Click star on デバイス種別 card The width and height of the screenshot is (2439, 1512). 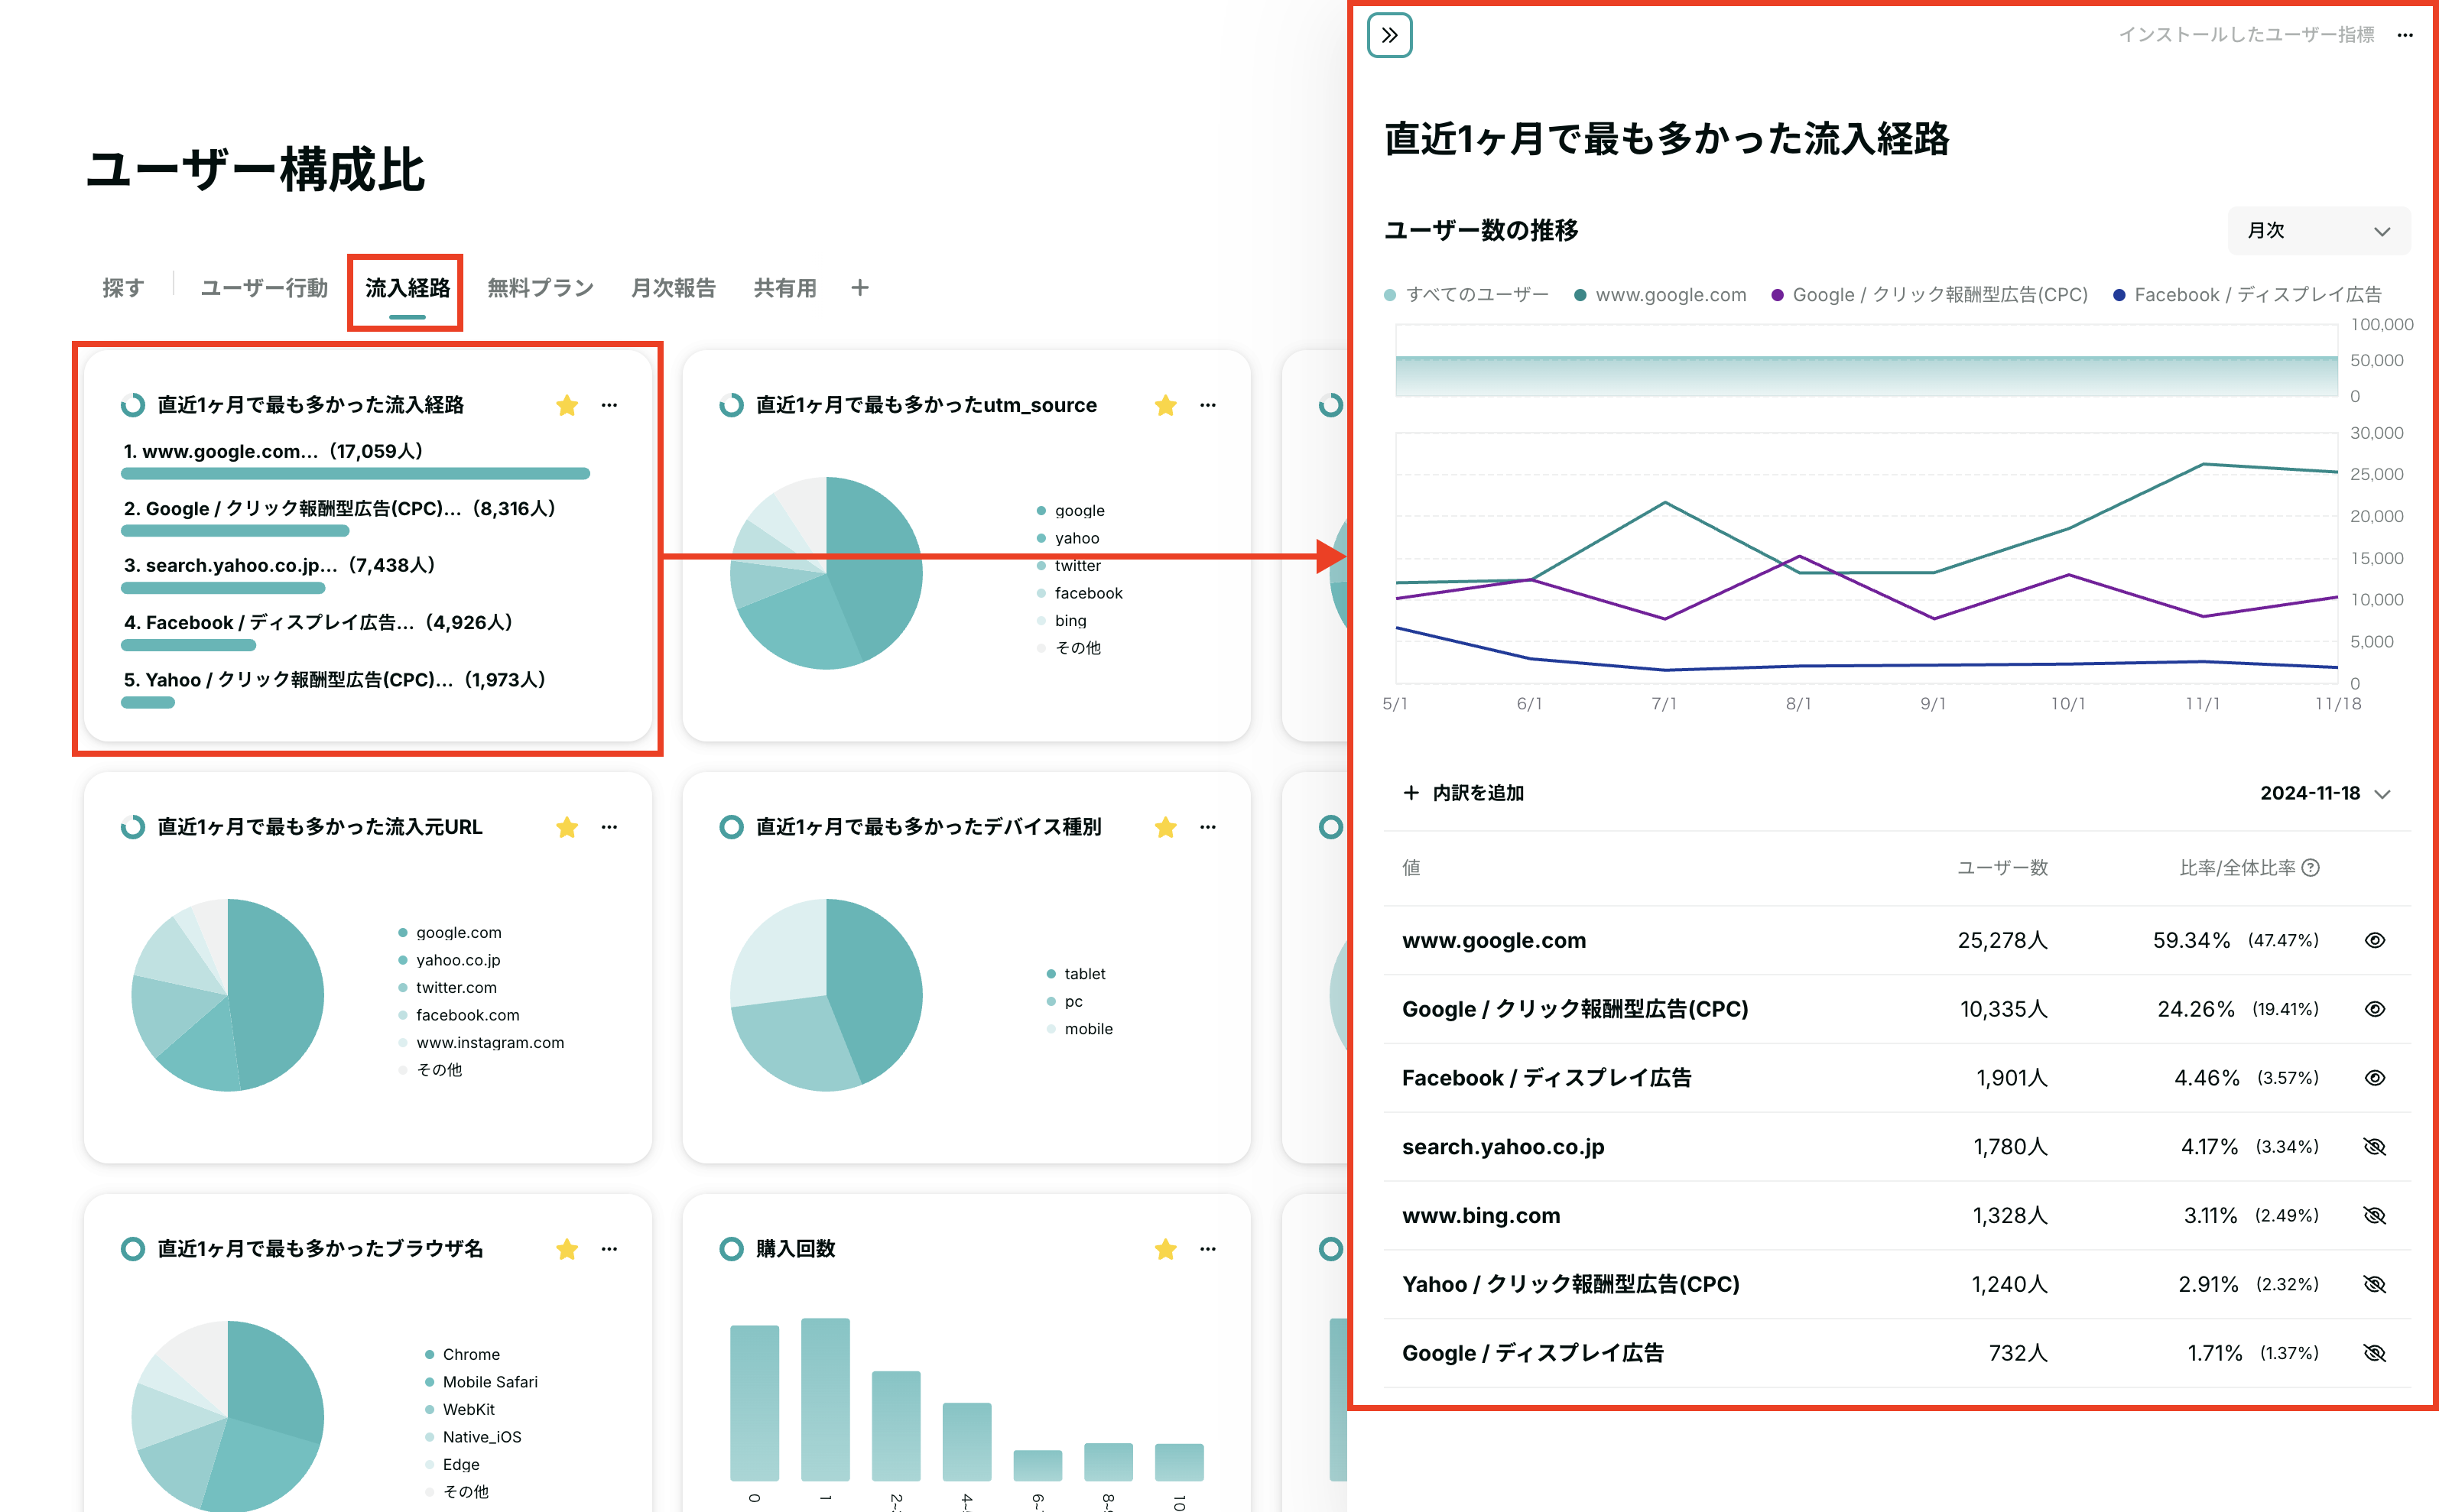[x=1165, y=827]
